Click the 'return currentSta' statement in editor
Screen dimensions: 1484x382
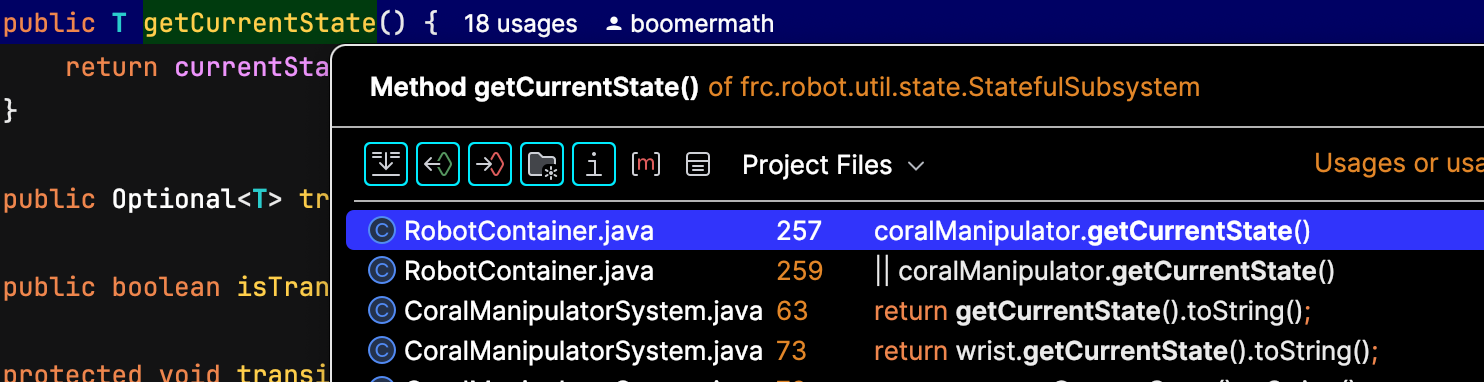198,68
